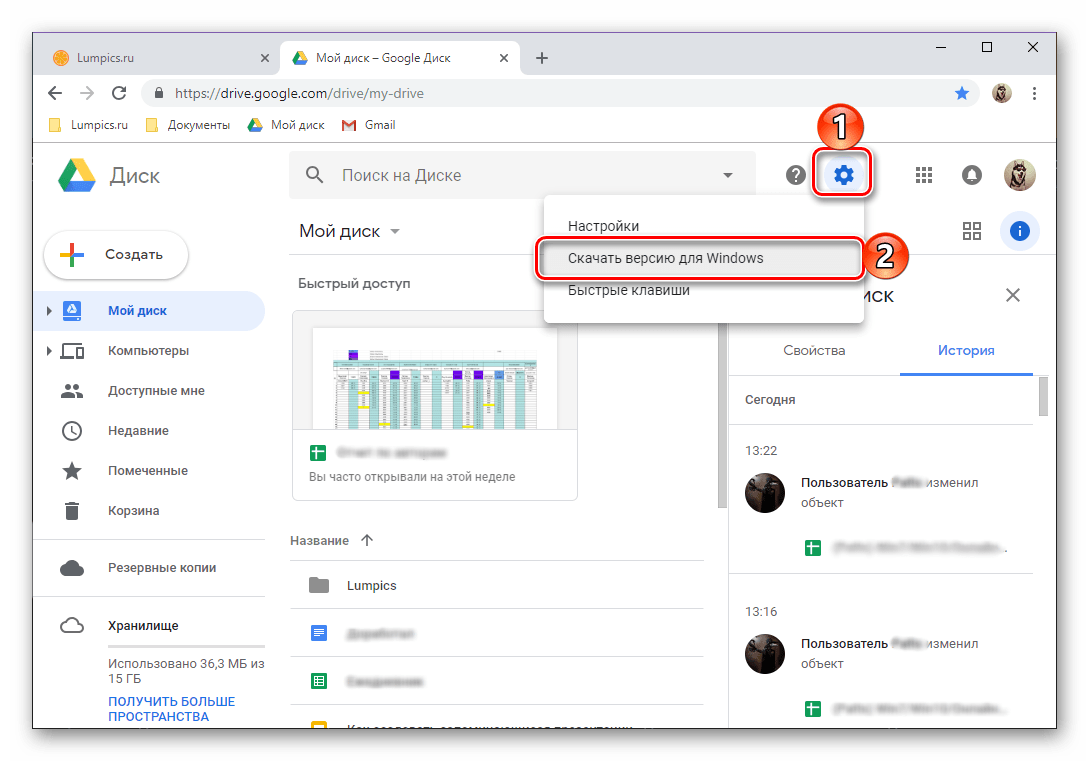Click the search magnifier icon
This screenshot has width=1089, height=761.
tap(315, 175)
